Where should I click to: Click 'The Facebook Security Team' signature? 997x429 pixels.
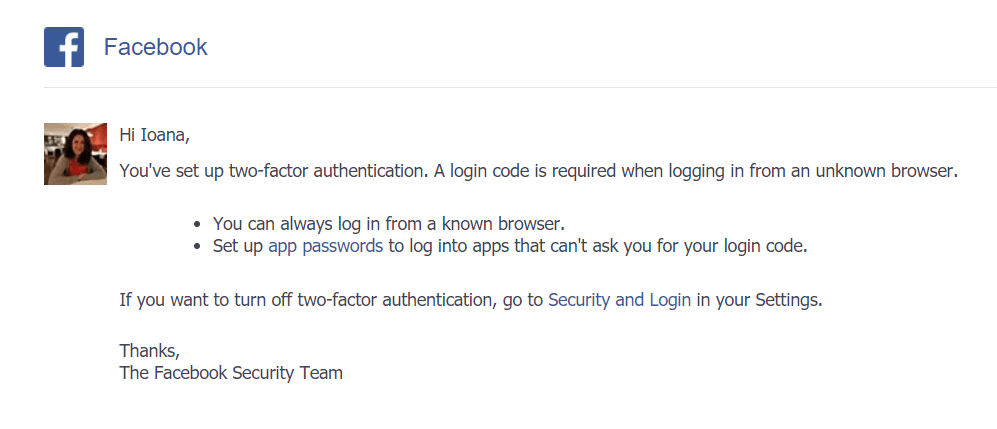tap(231, 372)
